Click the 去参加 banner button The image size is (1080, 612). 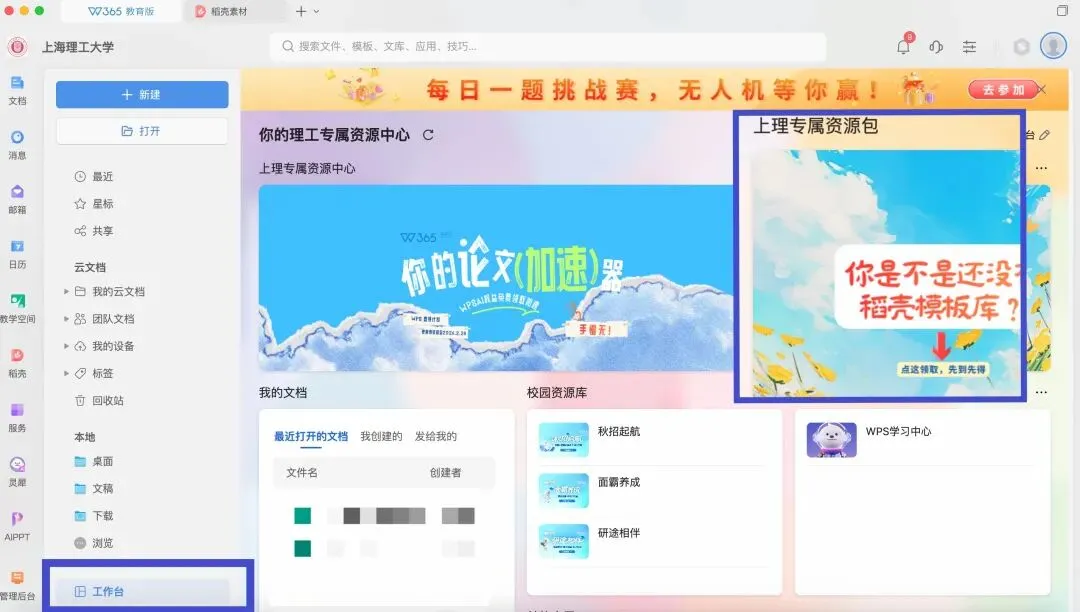click(x=1002, y=89)
